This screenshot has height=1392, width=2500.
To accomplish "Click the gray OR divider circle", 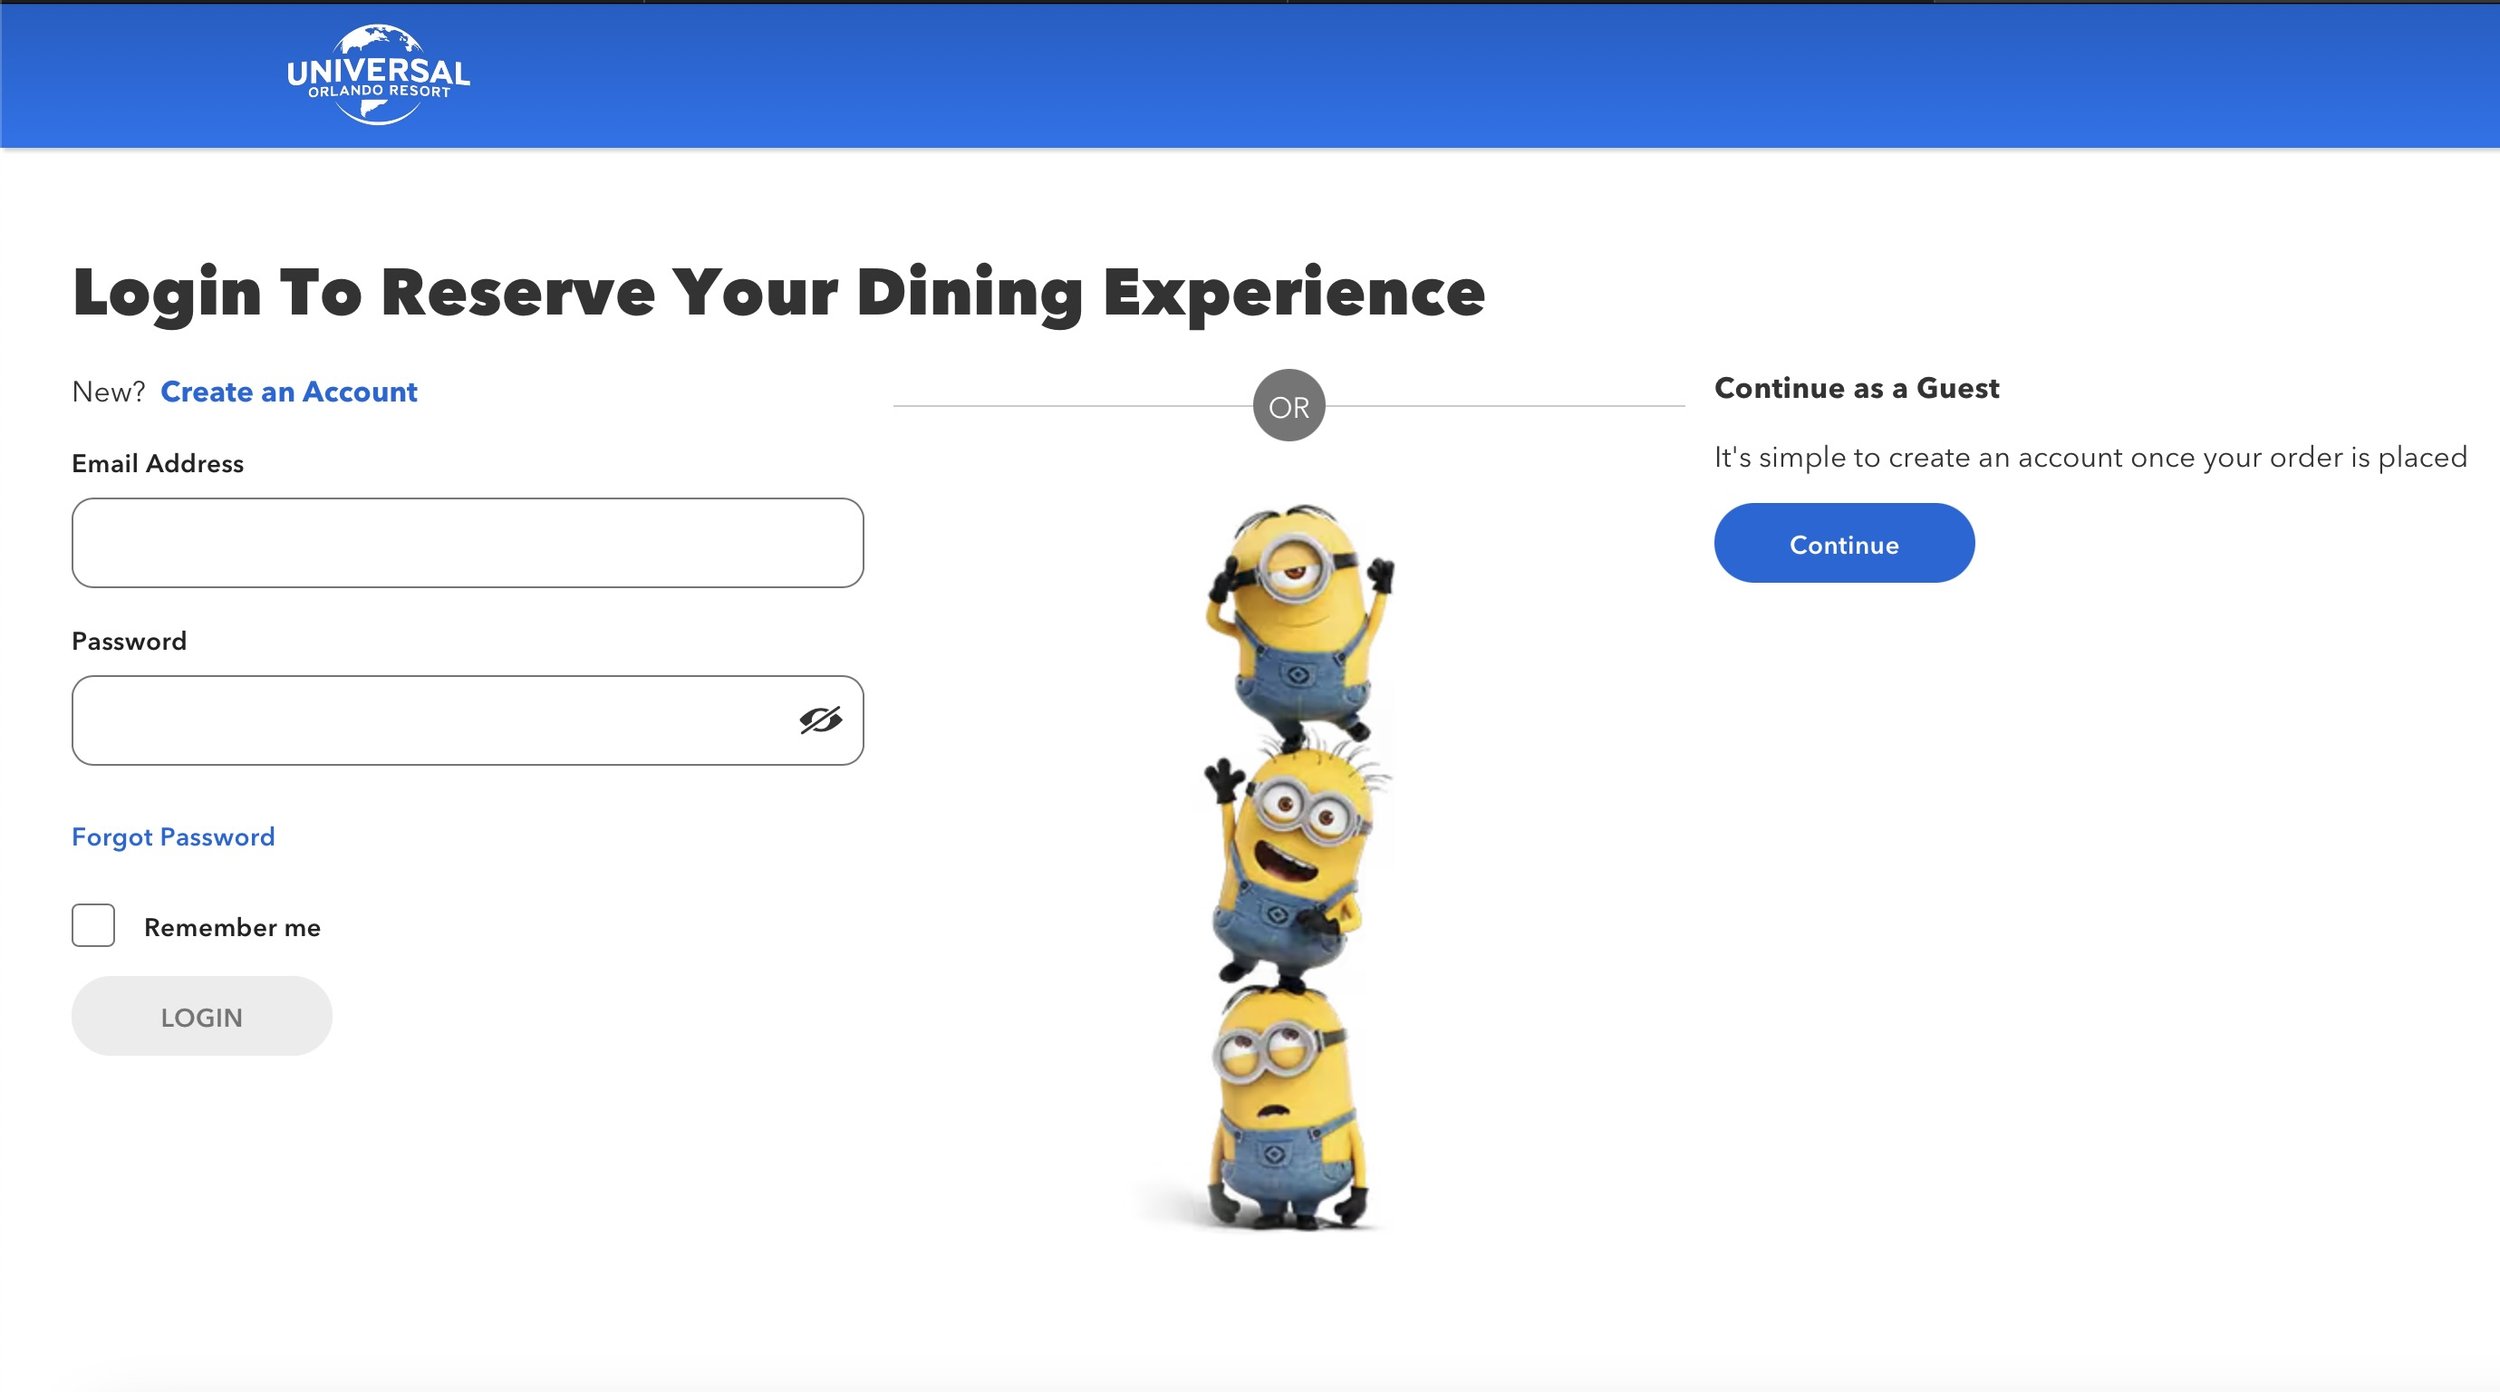I will tap(1289, 406).
